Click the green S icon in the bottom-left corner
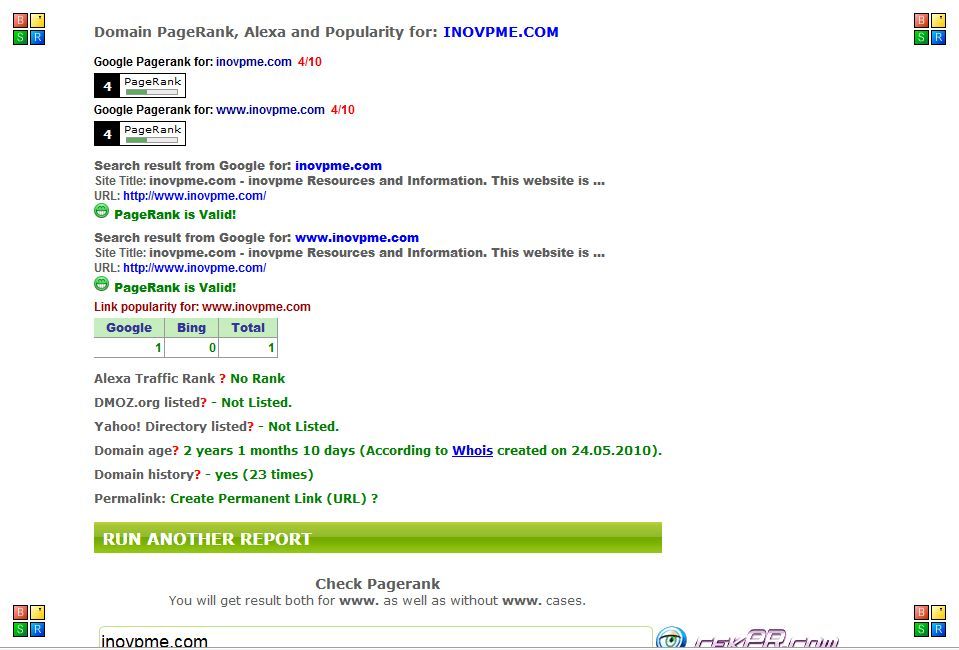Viewport: 959px width, 650px height. pos(20,629)
